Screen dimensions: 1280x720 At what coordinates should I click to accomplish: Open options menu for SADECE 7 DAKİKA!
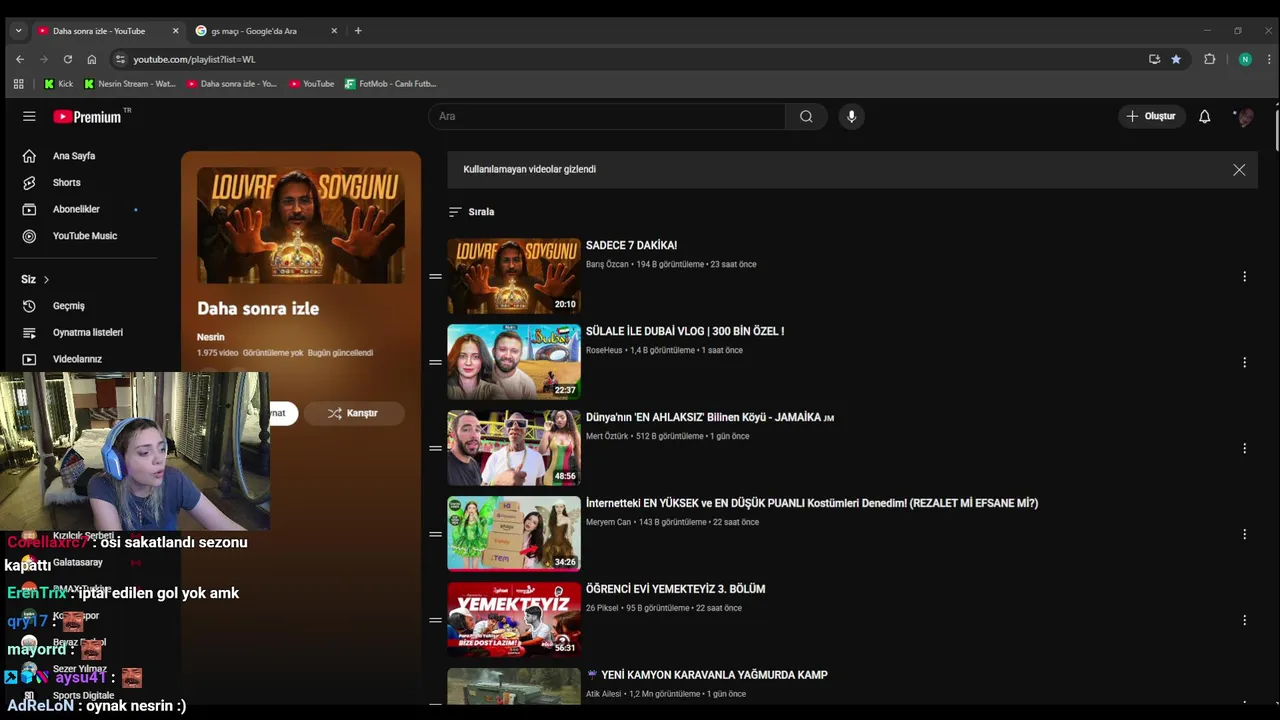pos(1244,276)
